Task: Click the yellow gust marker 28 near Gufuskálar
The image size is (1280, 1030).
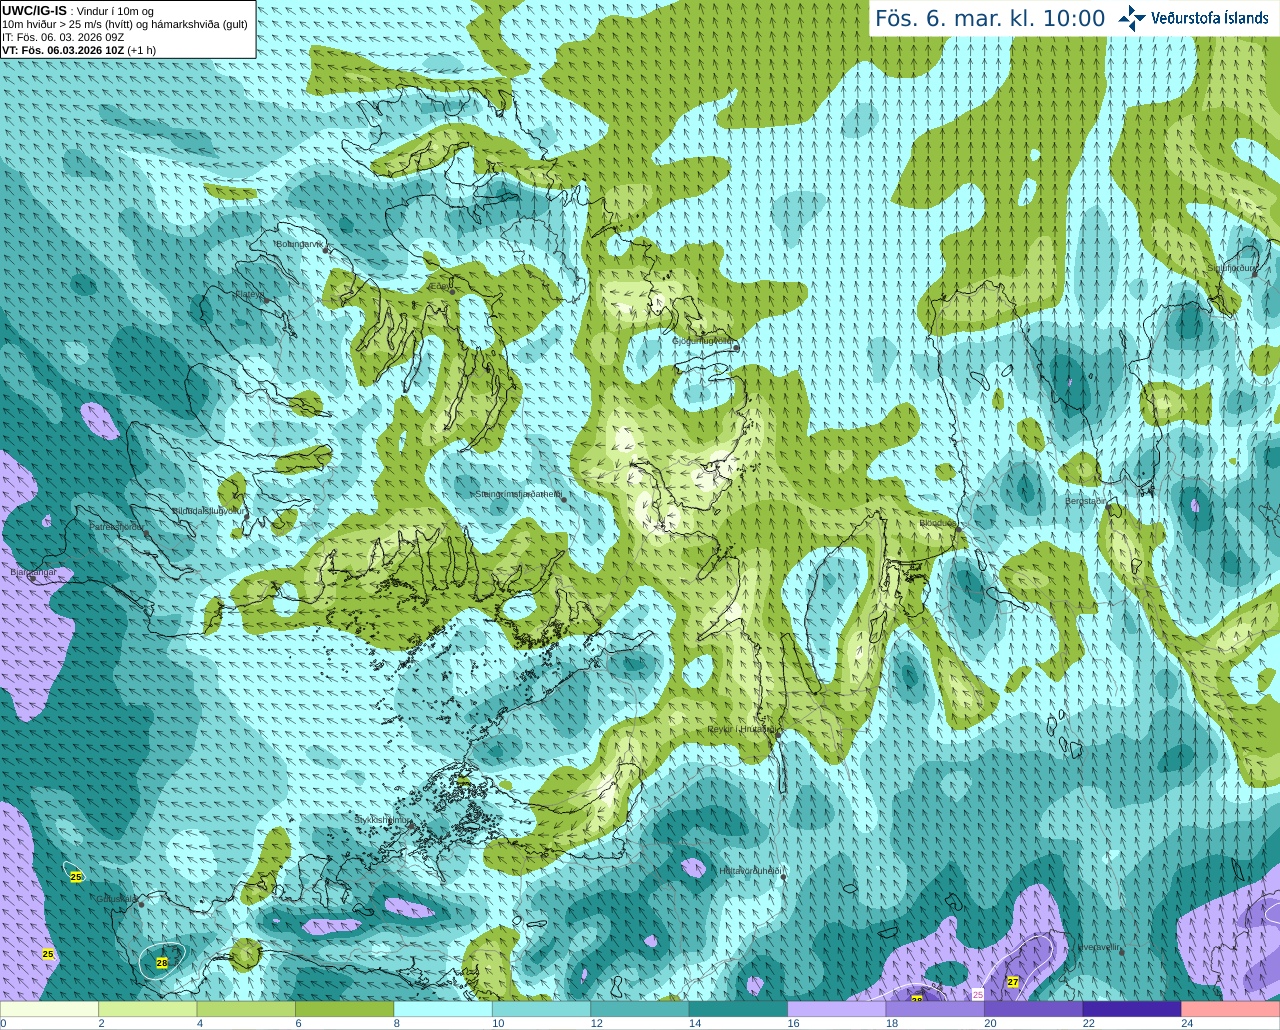Action: point(162,962)
